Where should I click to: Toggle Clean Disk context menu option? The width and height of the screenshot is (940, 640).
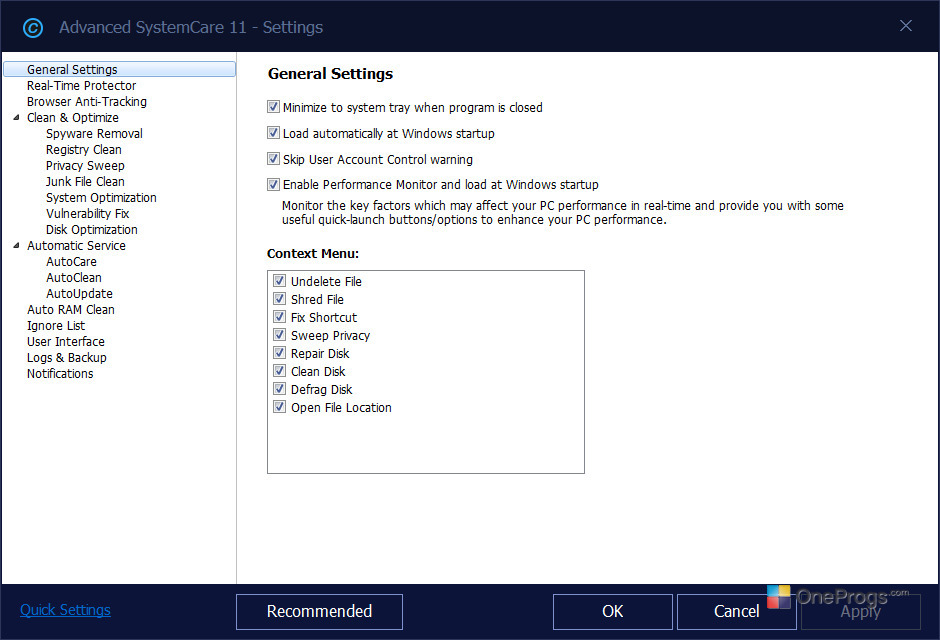click(x=279, y=371)
